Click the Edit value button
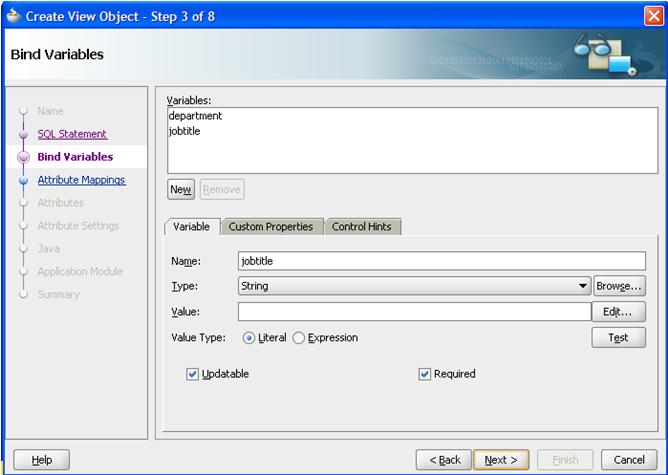 [619, 312]
